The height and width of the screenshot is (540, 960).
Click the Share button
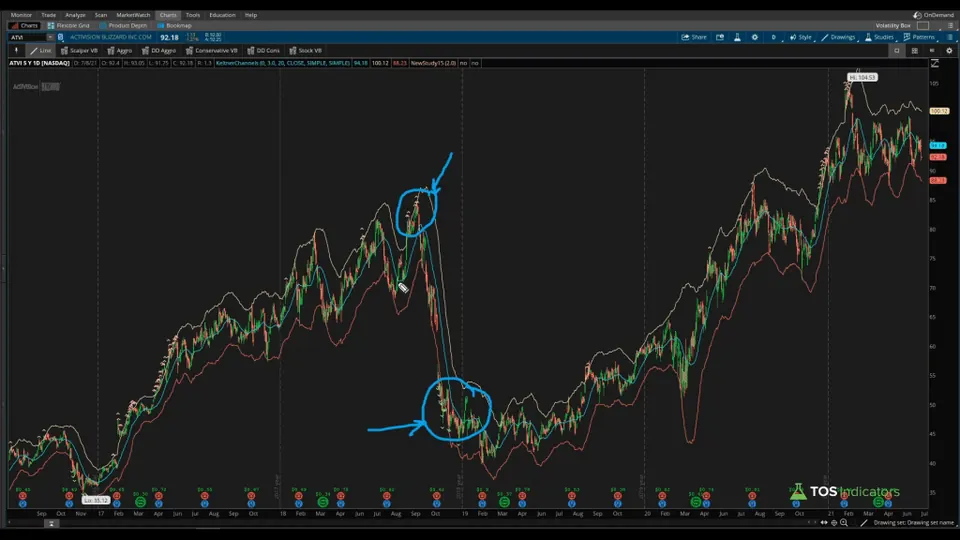tap(694, 37)
